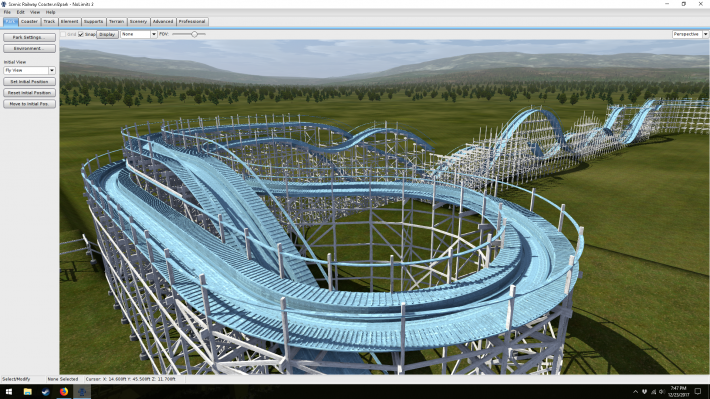The width and height of the screenshot is (710, 399).
Task: Click Move to Initial Pos. button
Action: pos(29,104)
